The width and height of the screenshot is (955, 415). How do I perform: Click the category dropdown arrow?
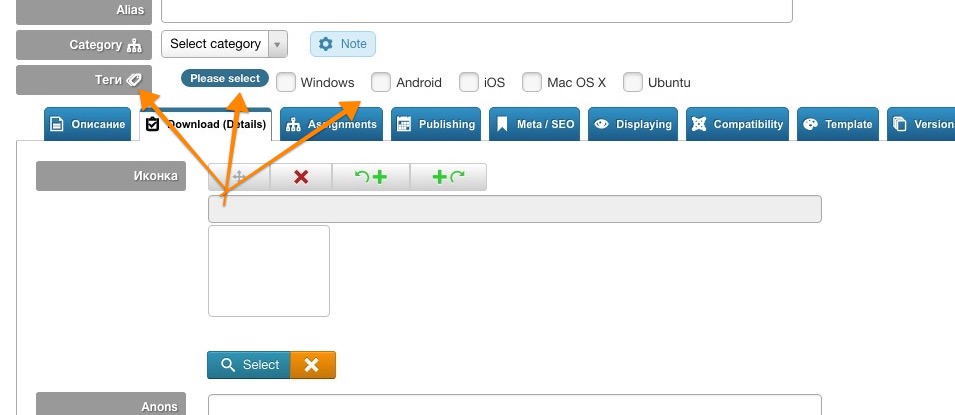[277, 44]
